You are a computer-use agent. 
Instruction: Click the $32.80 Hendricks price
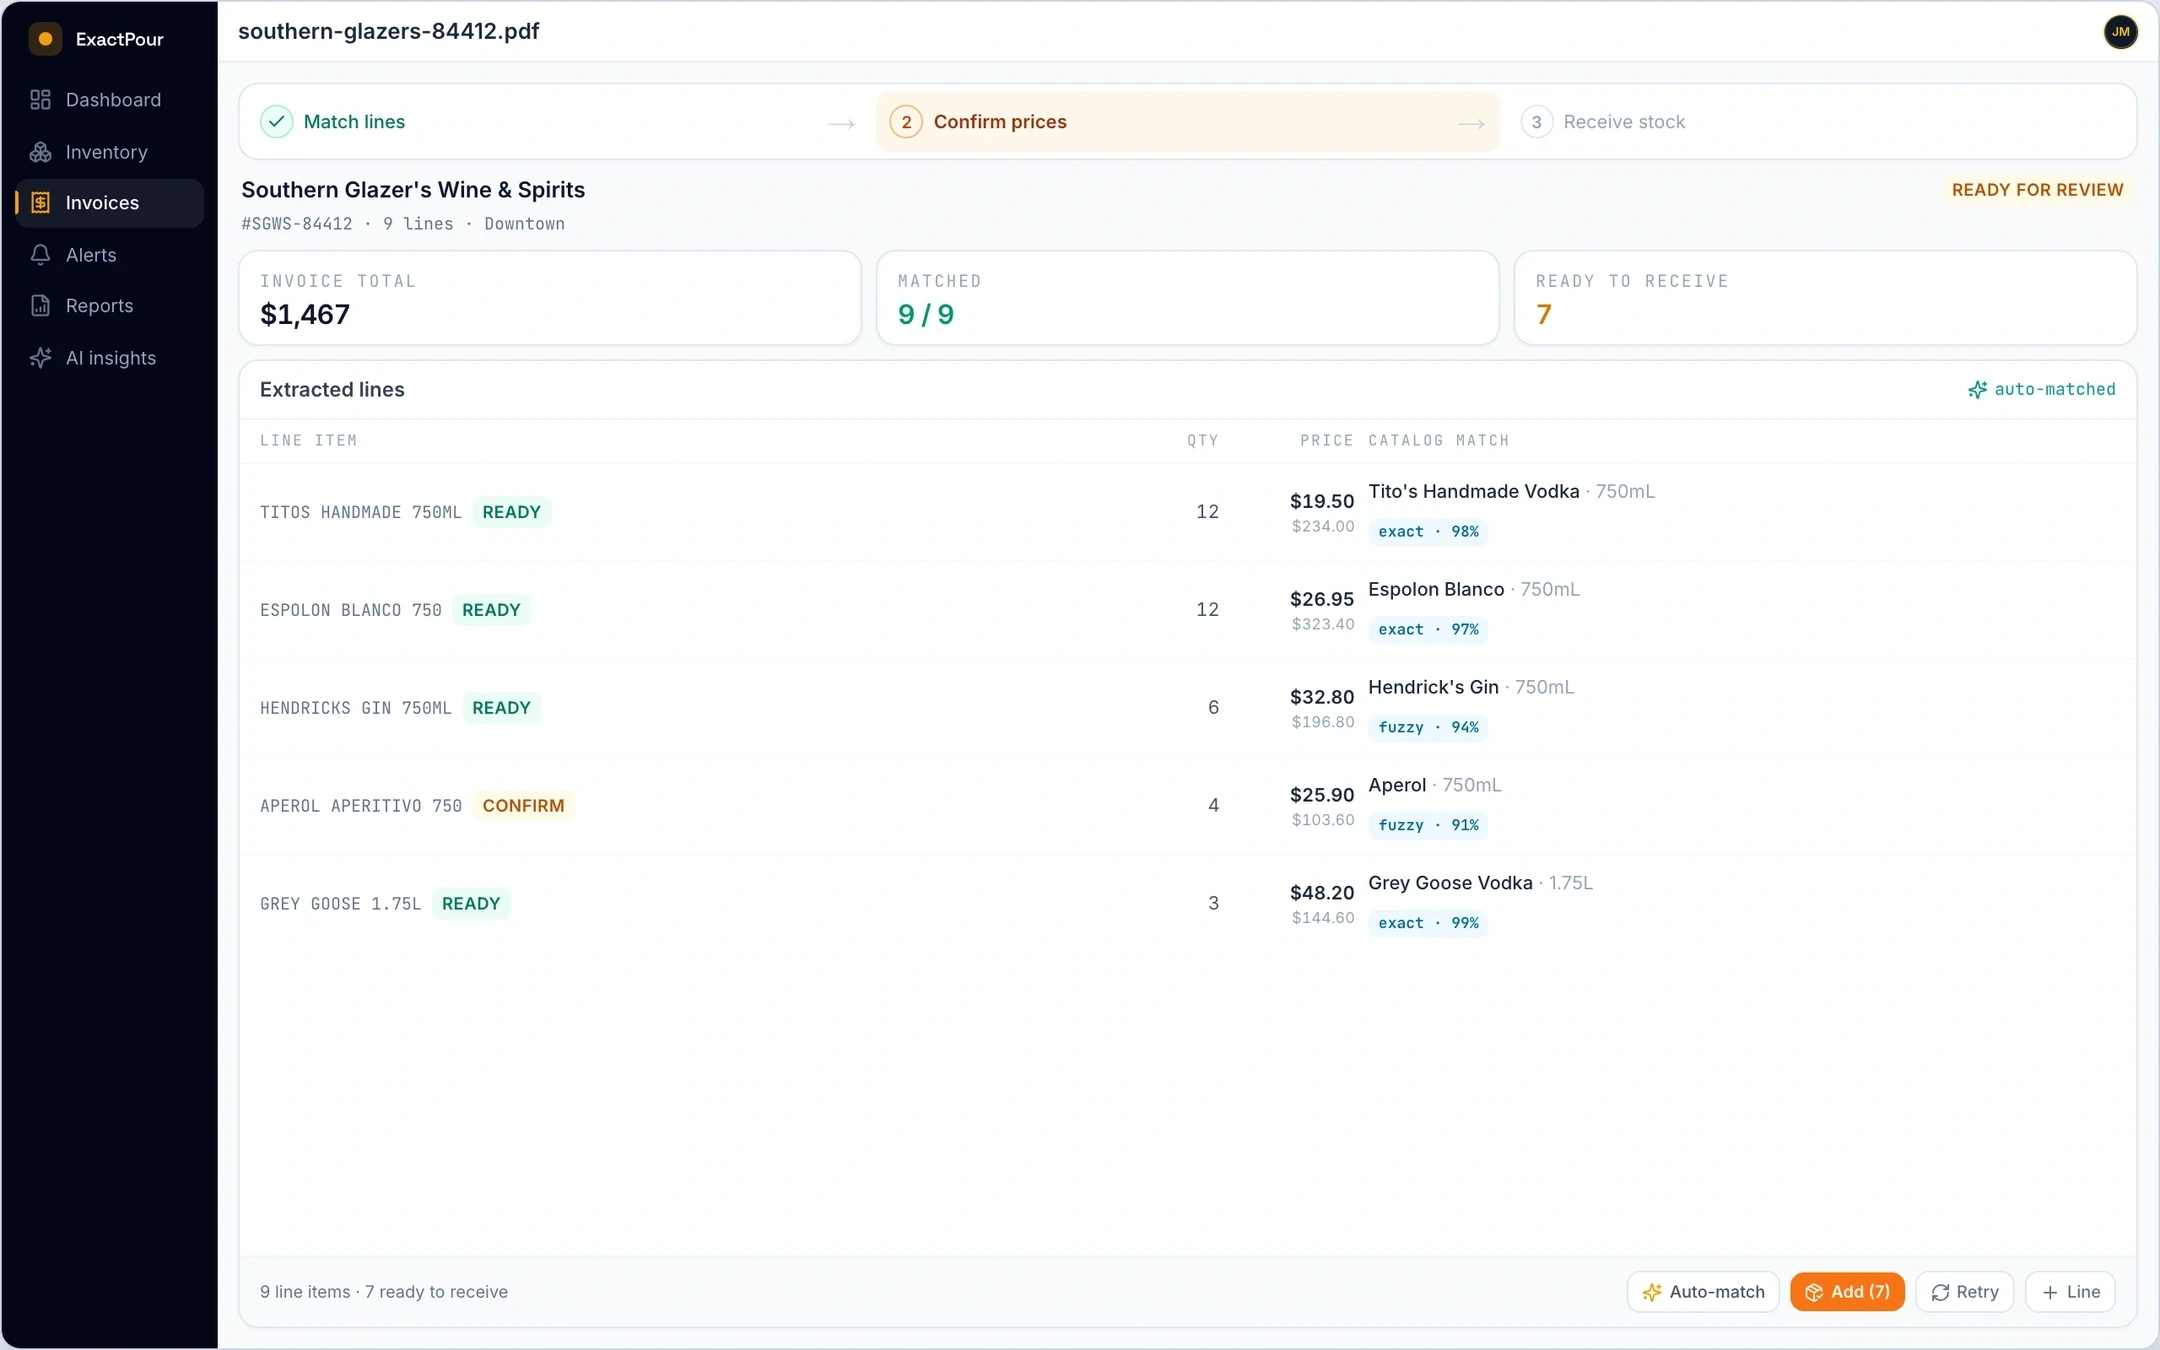[1322, 697]
